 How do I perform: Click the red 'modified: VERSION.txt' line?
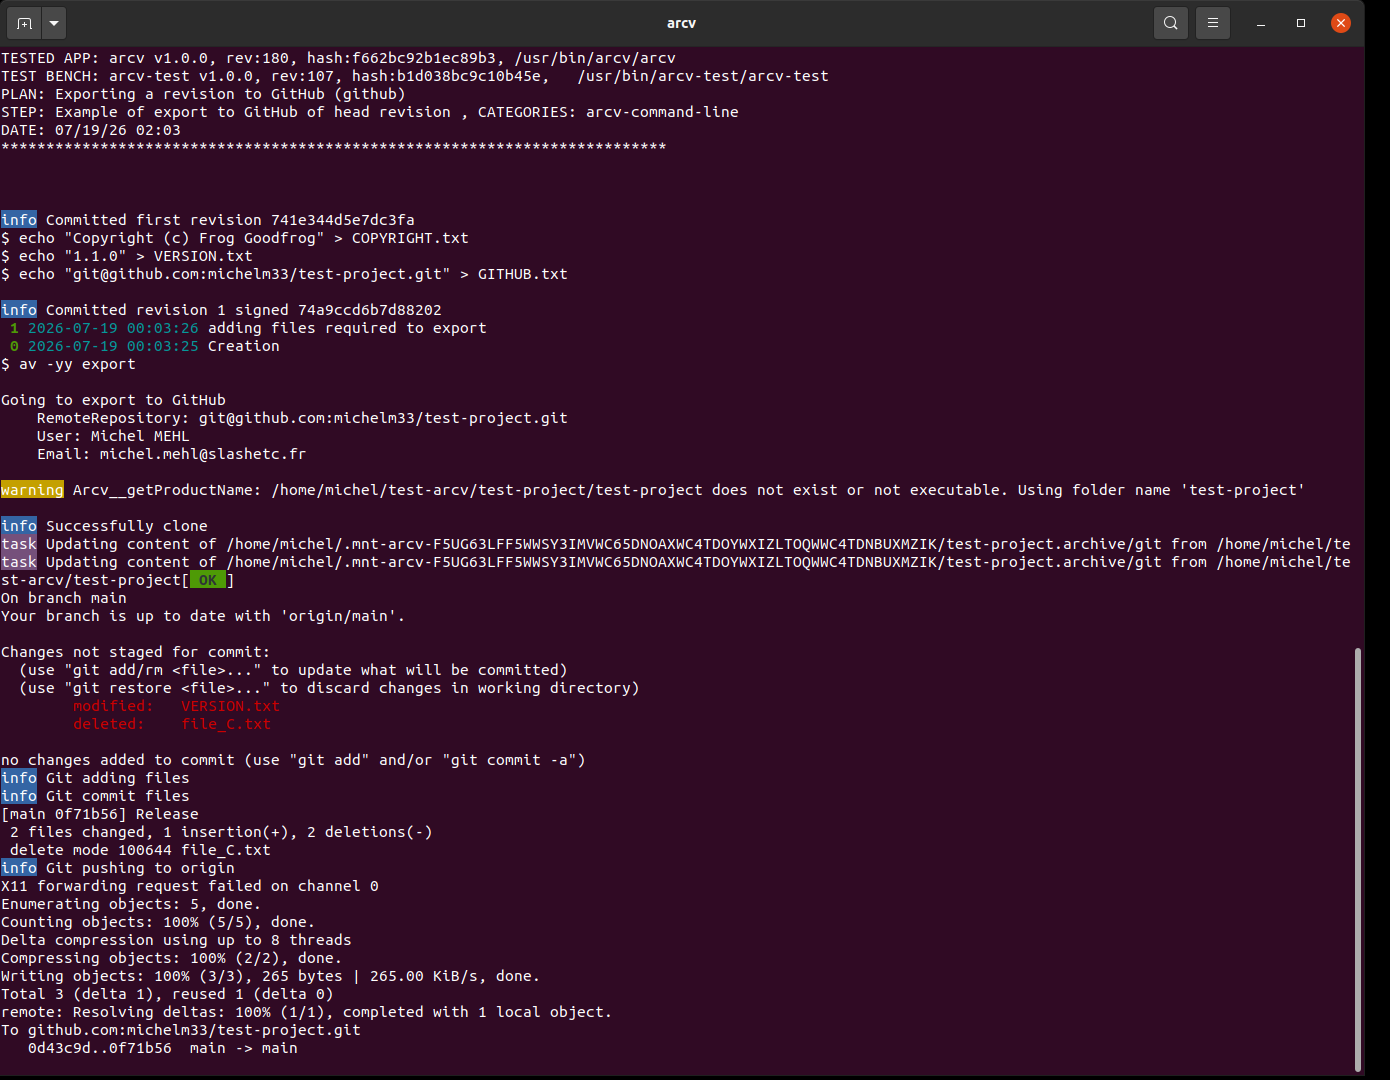coord(176,706)
